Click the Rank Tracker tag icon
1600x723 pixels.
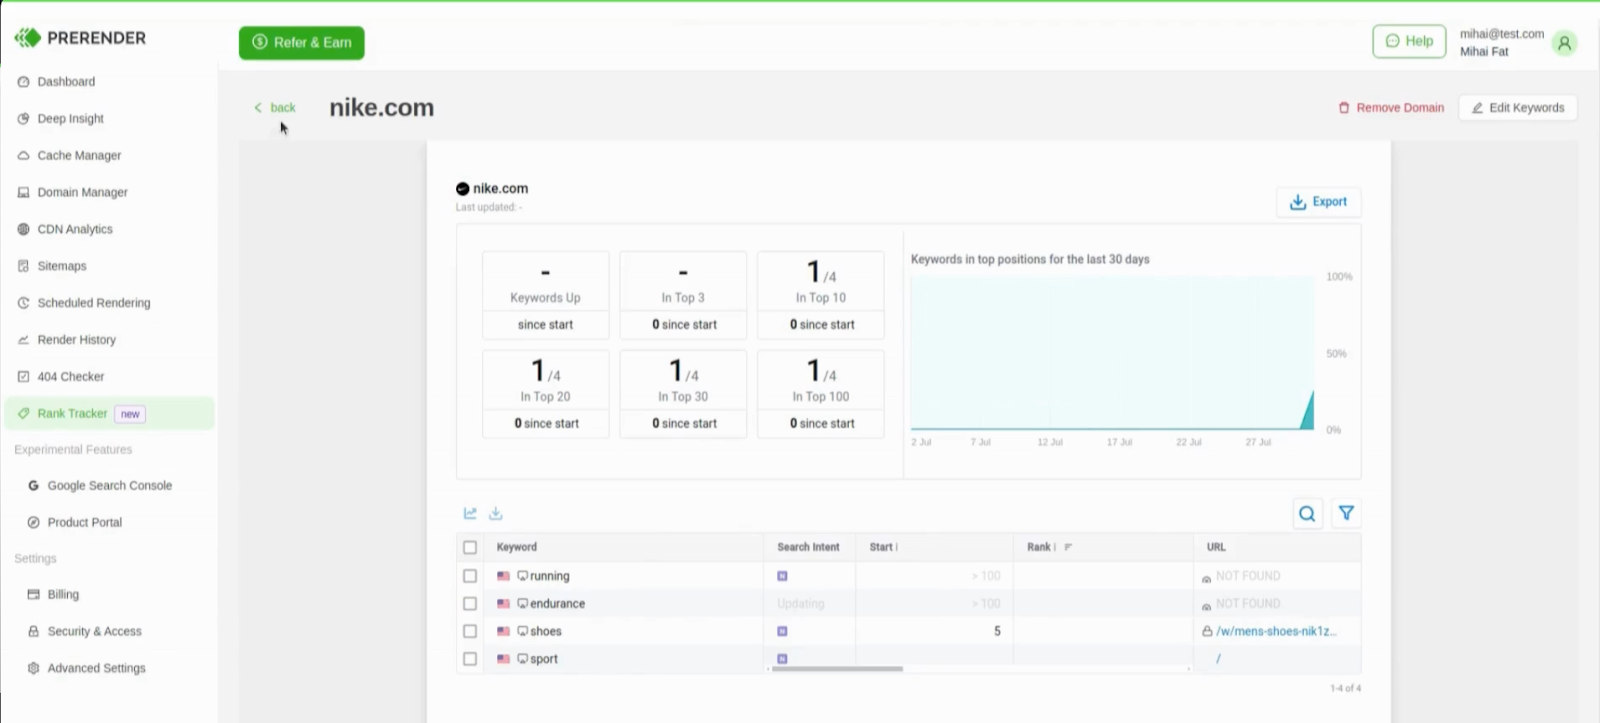point(23,414)
